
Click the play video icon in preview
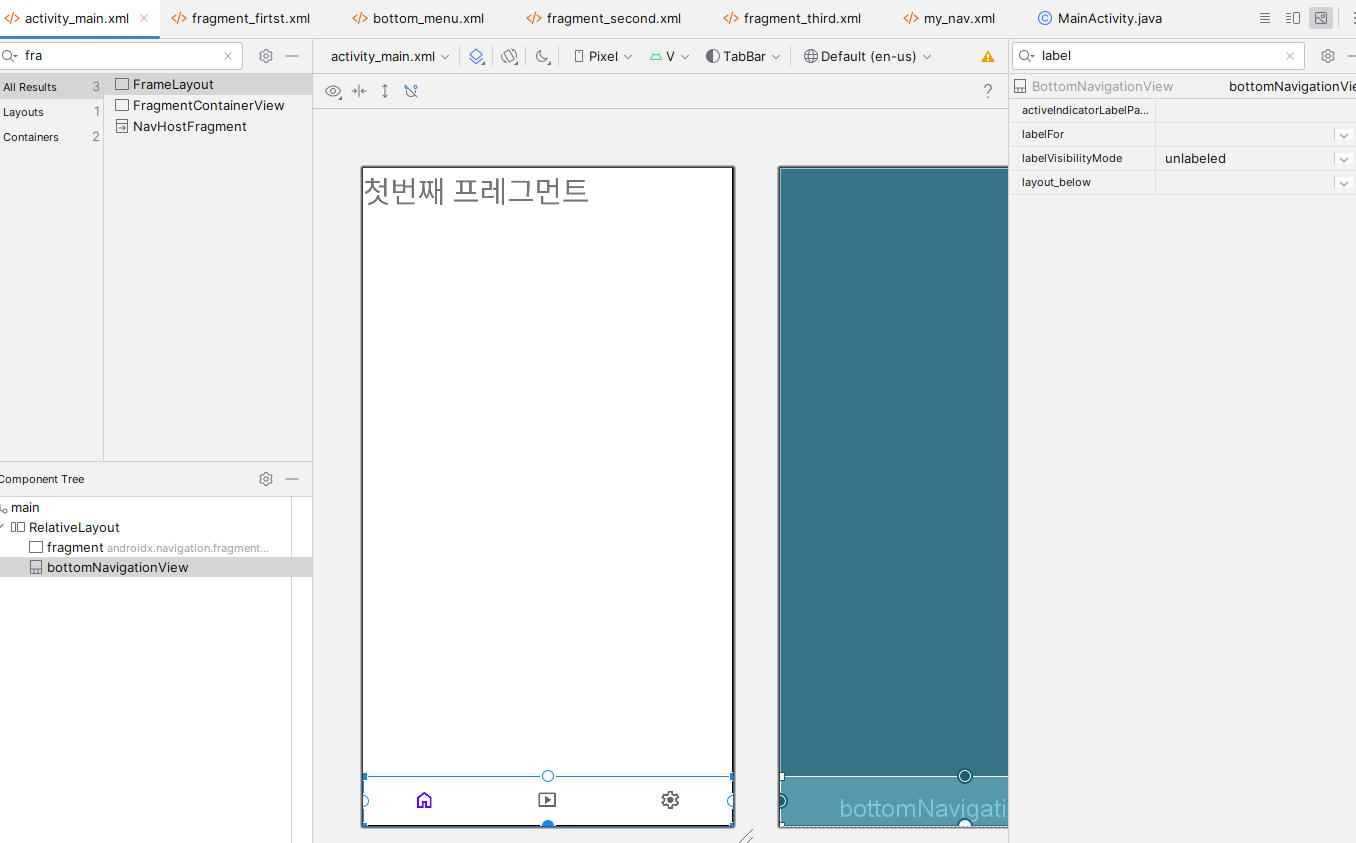[547, 800]
